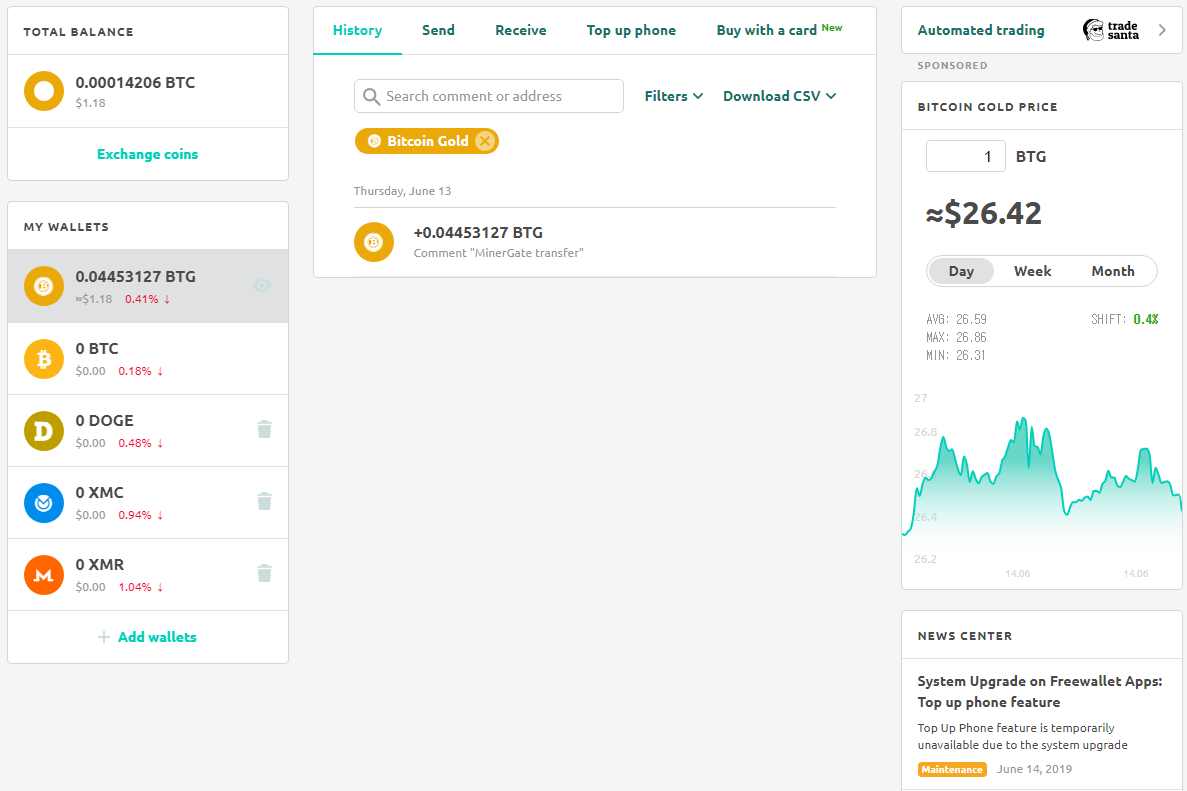Click the 0.00014206 BTC total balance
Viewport: 1187px width, 791px height.
136,83
